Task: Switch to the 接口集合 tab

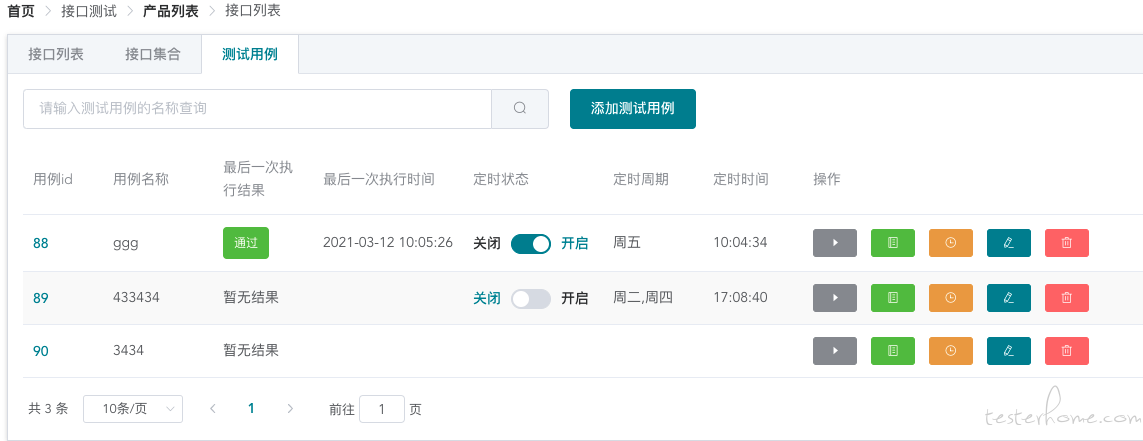Action: pos(152,54)
